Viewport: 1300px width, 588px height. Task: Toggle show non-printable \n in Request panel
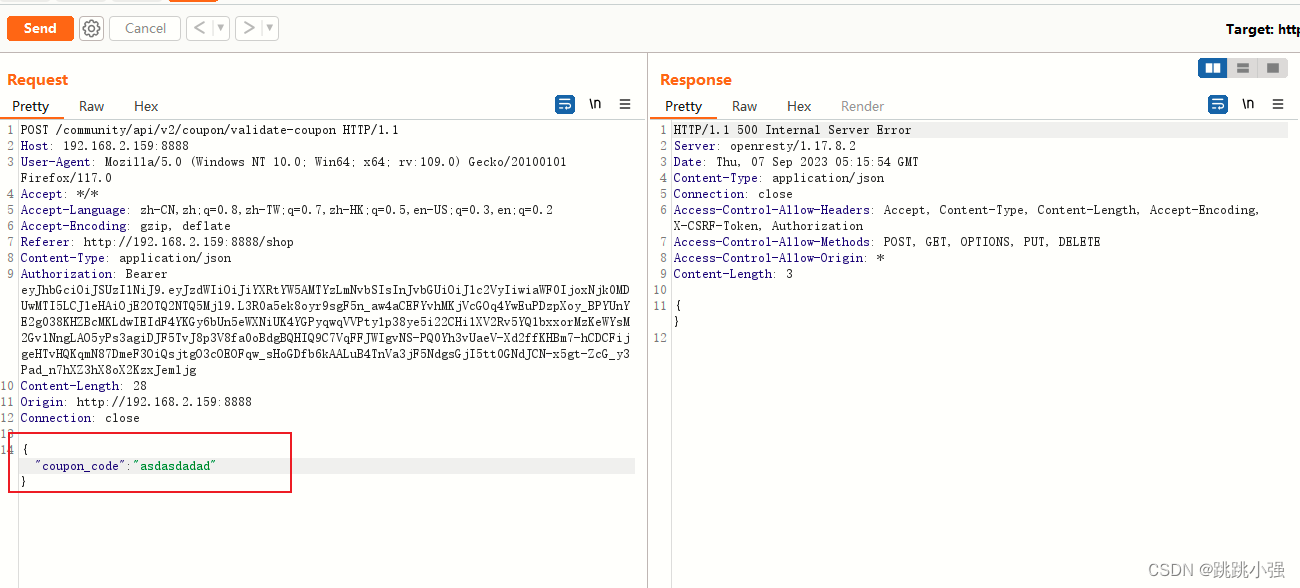click(595, 104)
